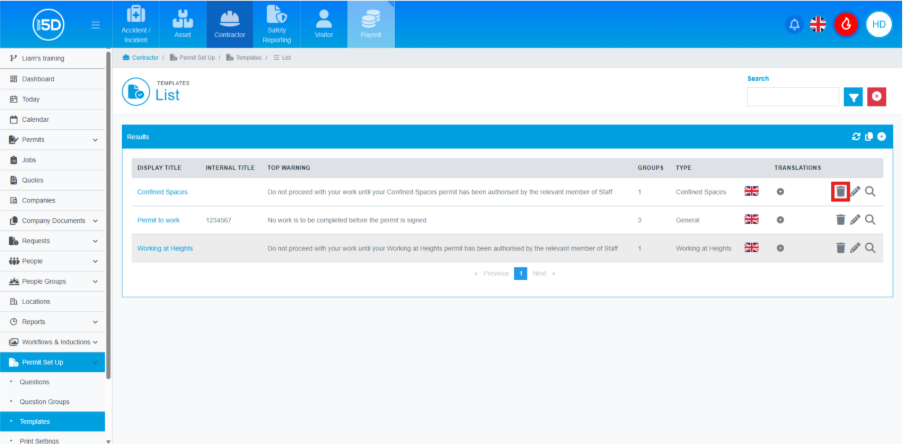The image size is (903, 444).
Task: Add a new template with plus icon
Action: coord(881,136)
